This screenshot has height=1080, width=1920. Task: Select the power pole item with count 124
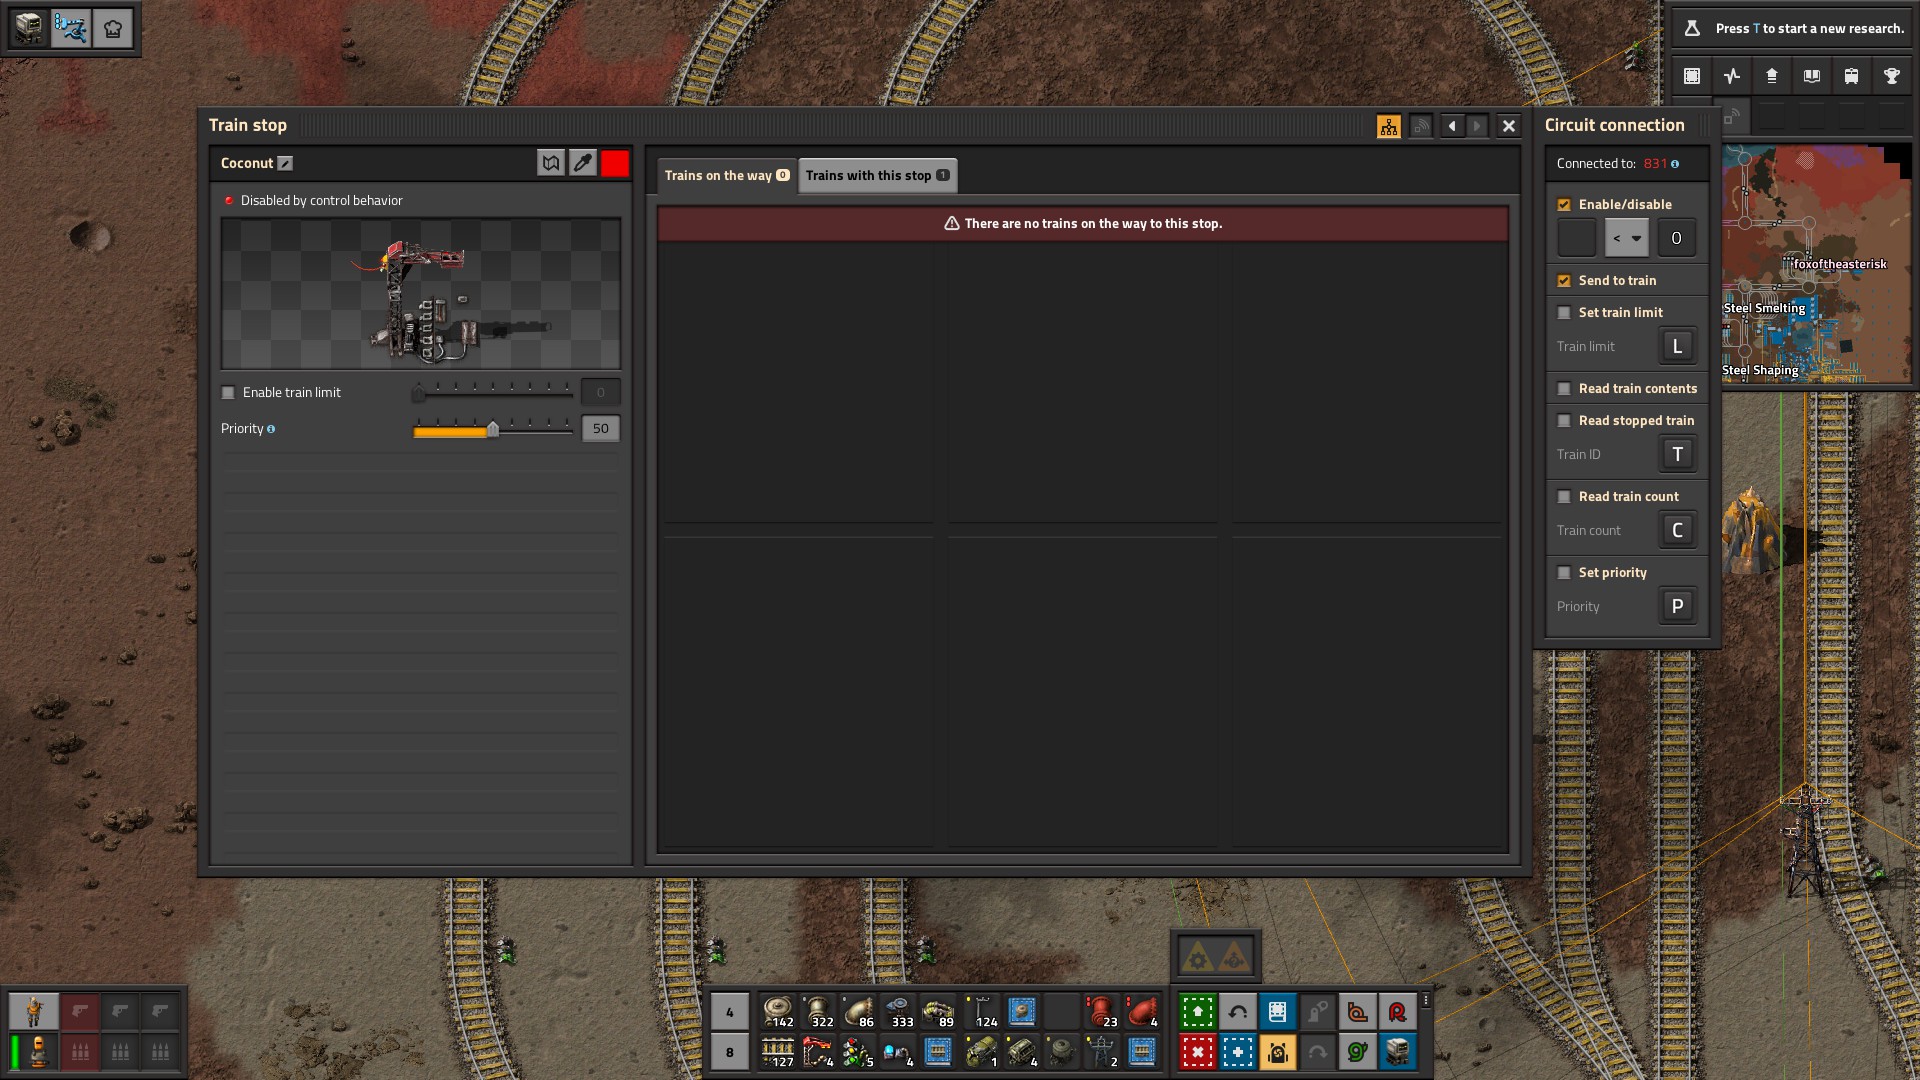pos(982,1012)
